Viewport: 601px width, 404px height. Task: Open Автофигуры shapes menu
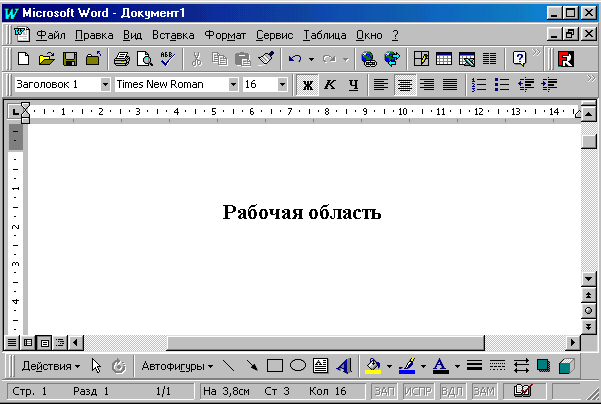pos(177,366)
